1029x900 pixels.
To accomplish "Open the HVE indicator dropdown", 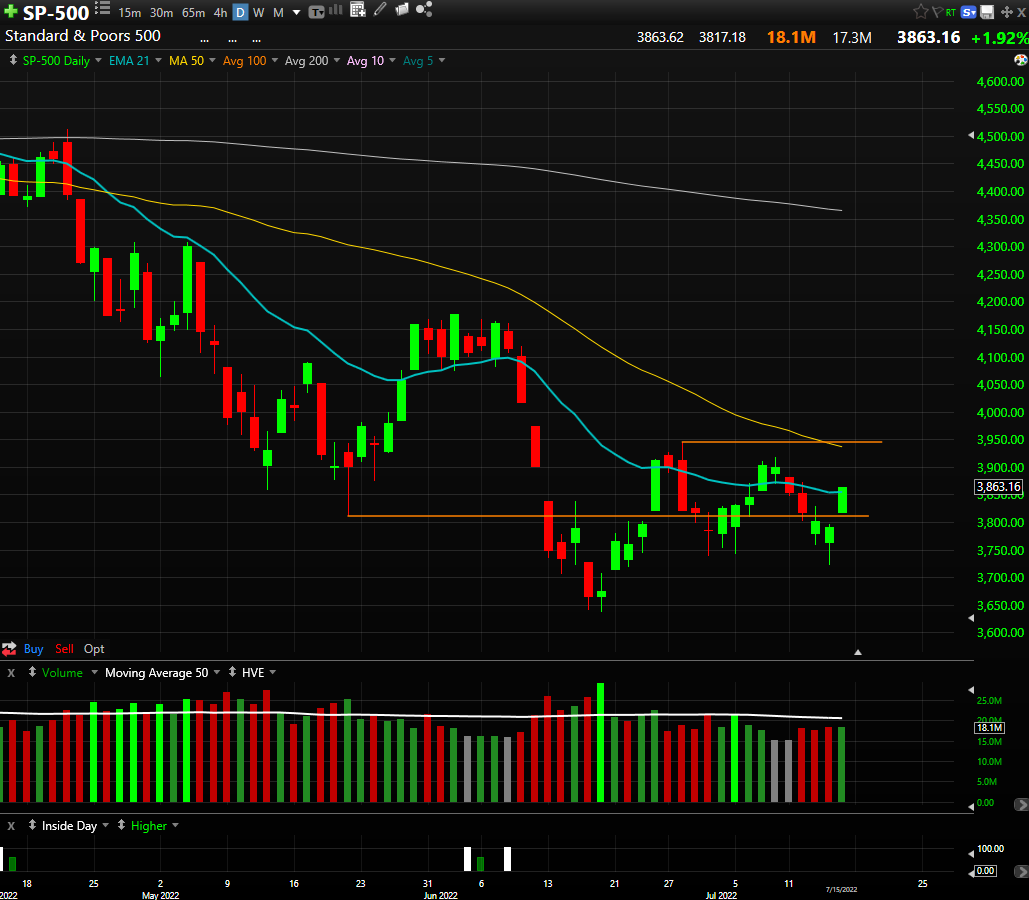I will coord(272,672).
